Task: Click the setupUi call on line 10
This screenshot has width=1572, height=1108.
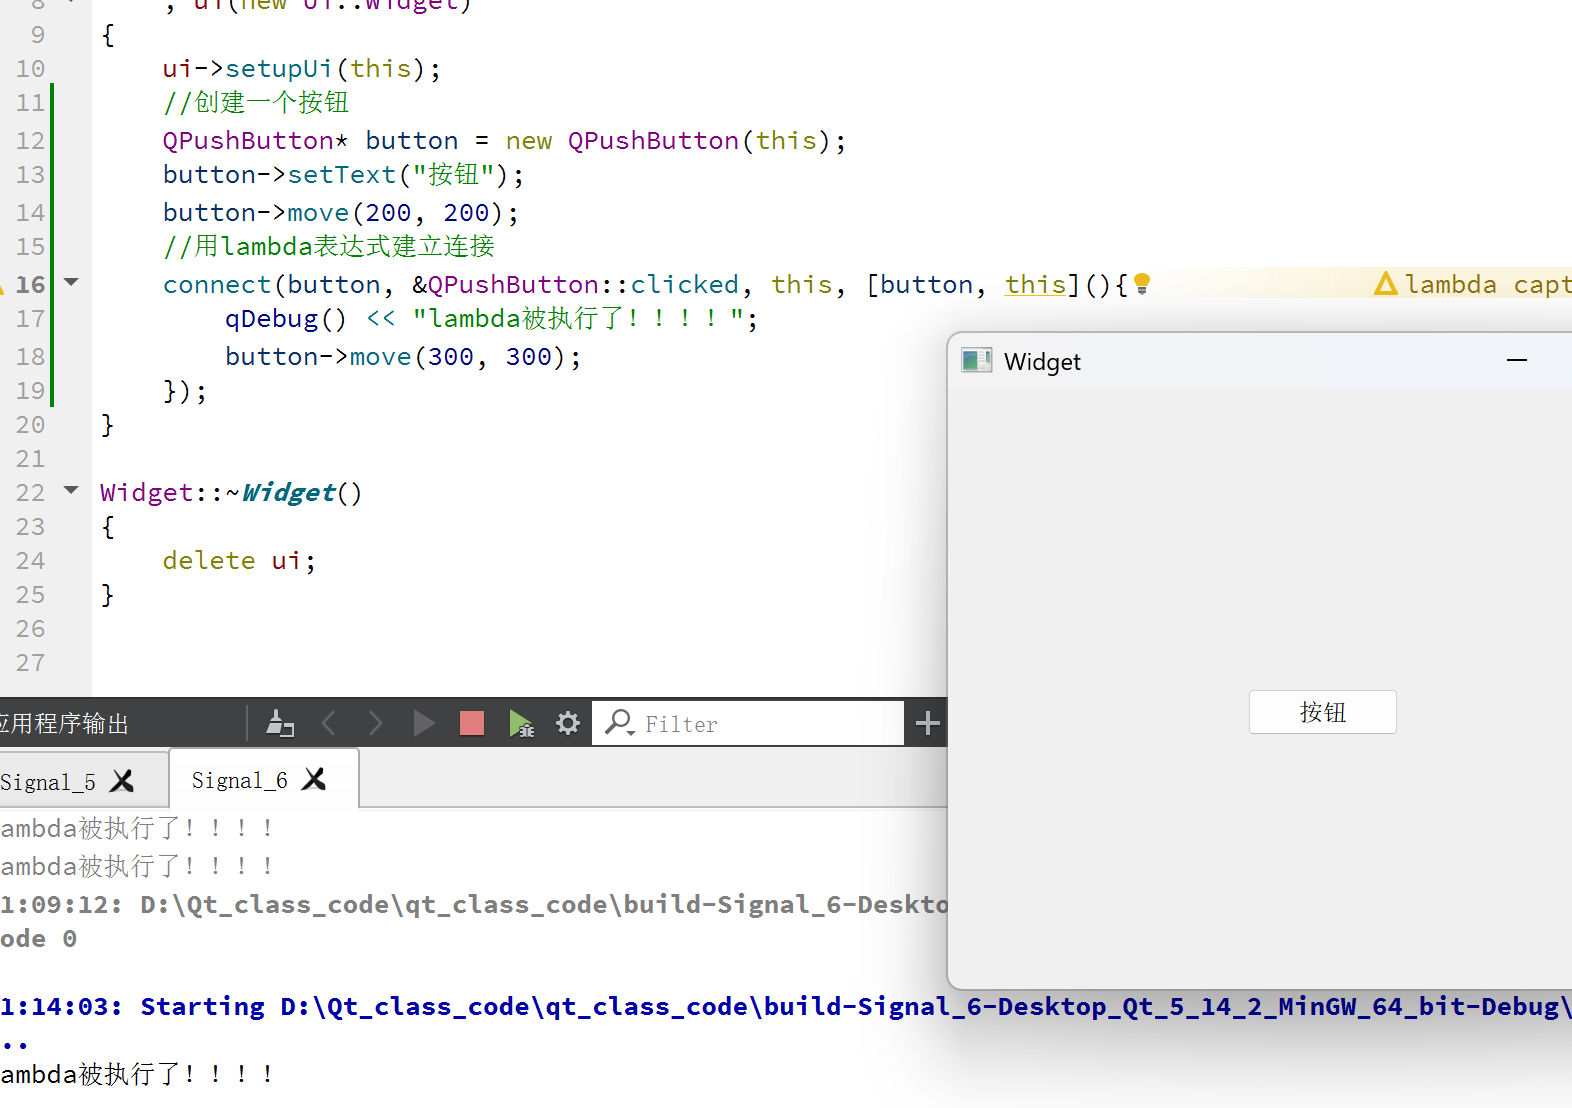Action: (x=279, y=68)
